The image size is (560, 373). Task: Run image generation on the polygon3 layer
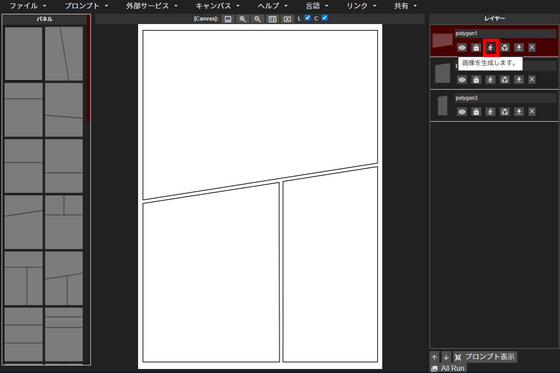490,112
